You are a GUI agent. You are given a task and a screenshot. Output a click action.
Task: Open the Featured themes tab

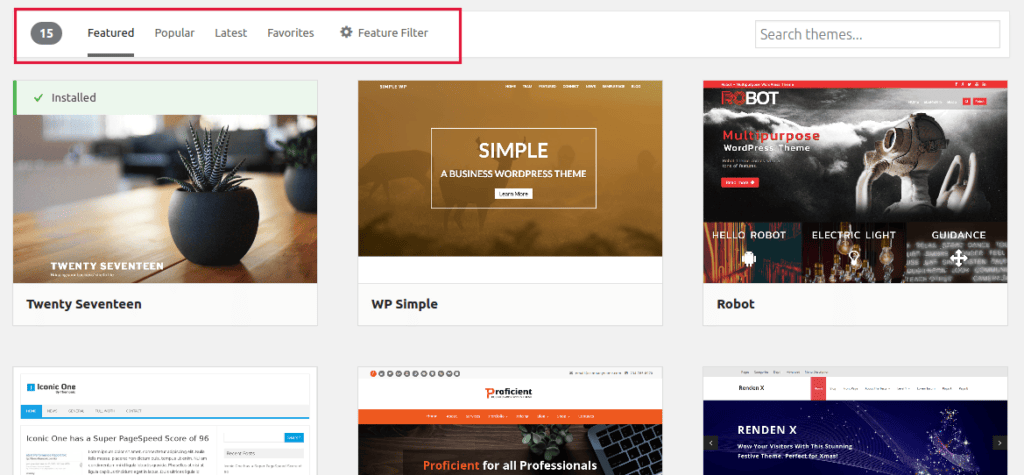[110, 33]
